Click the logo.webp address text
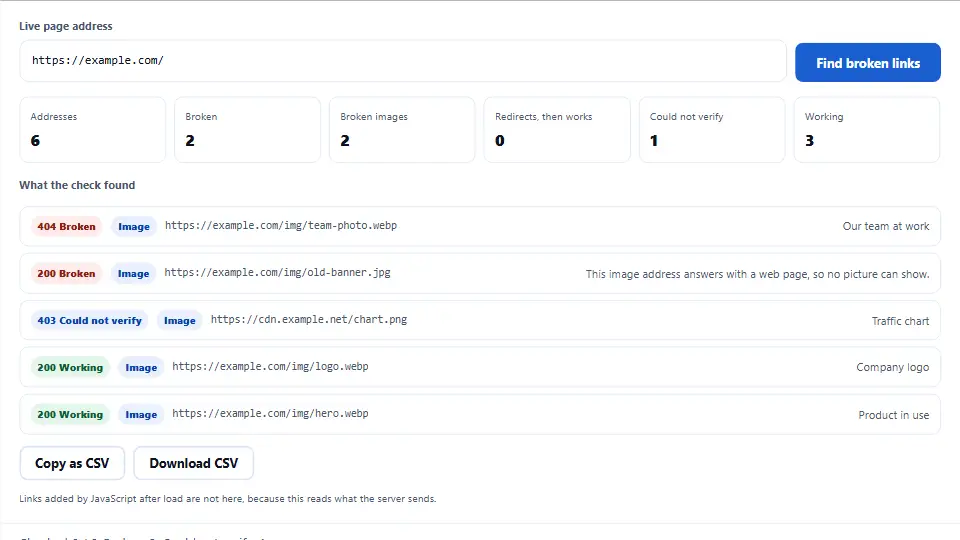The image size is (960, 540). pos(270,367)
